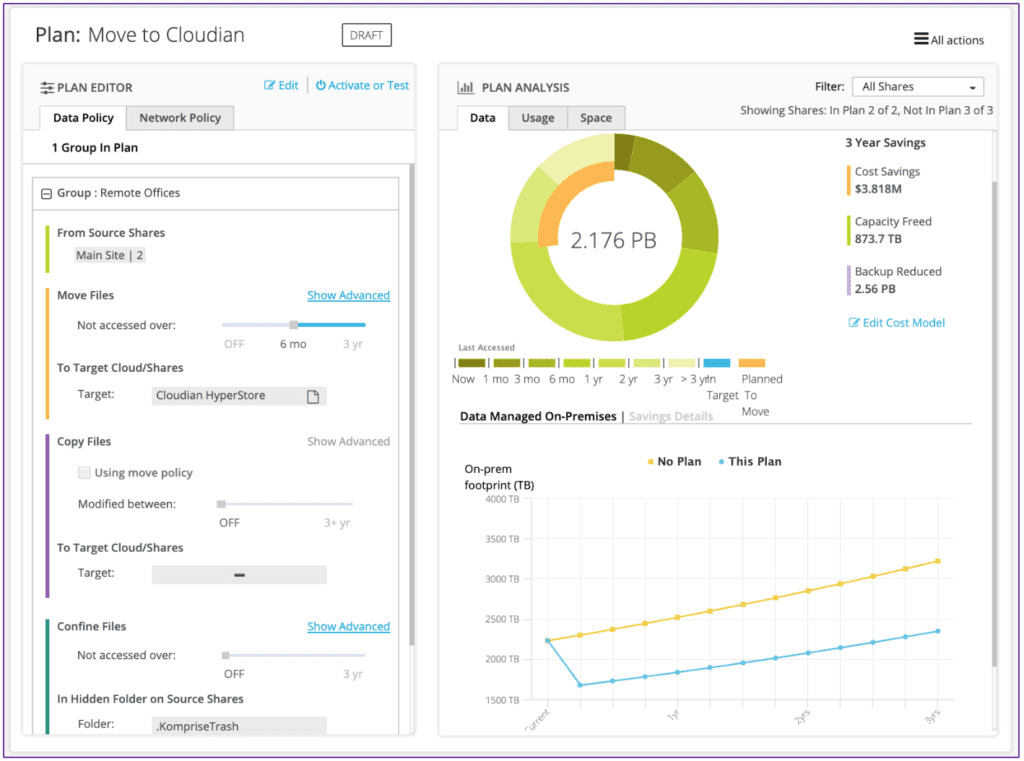Click the Plan Analysis vertical scrollbar
This screenshot has height=761, width=1024.
995,425
